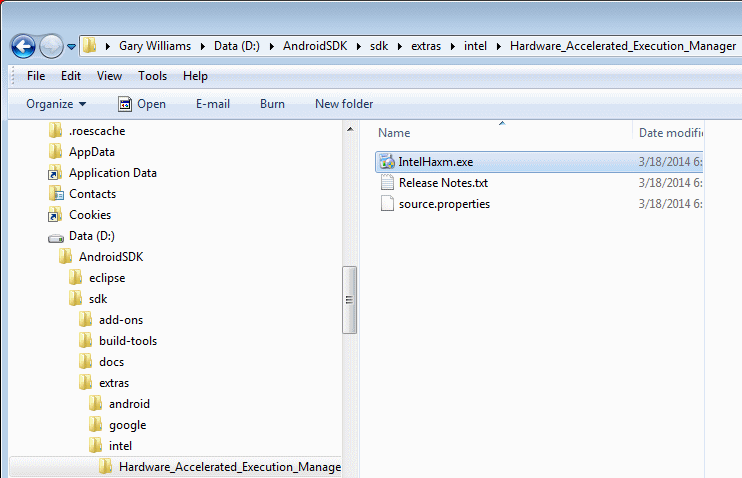Screen dimensions: 742x478
Task: Select the Contacts folder in tree
Action: pos(92,194)
